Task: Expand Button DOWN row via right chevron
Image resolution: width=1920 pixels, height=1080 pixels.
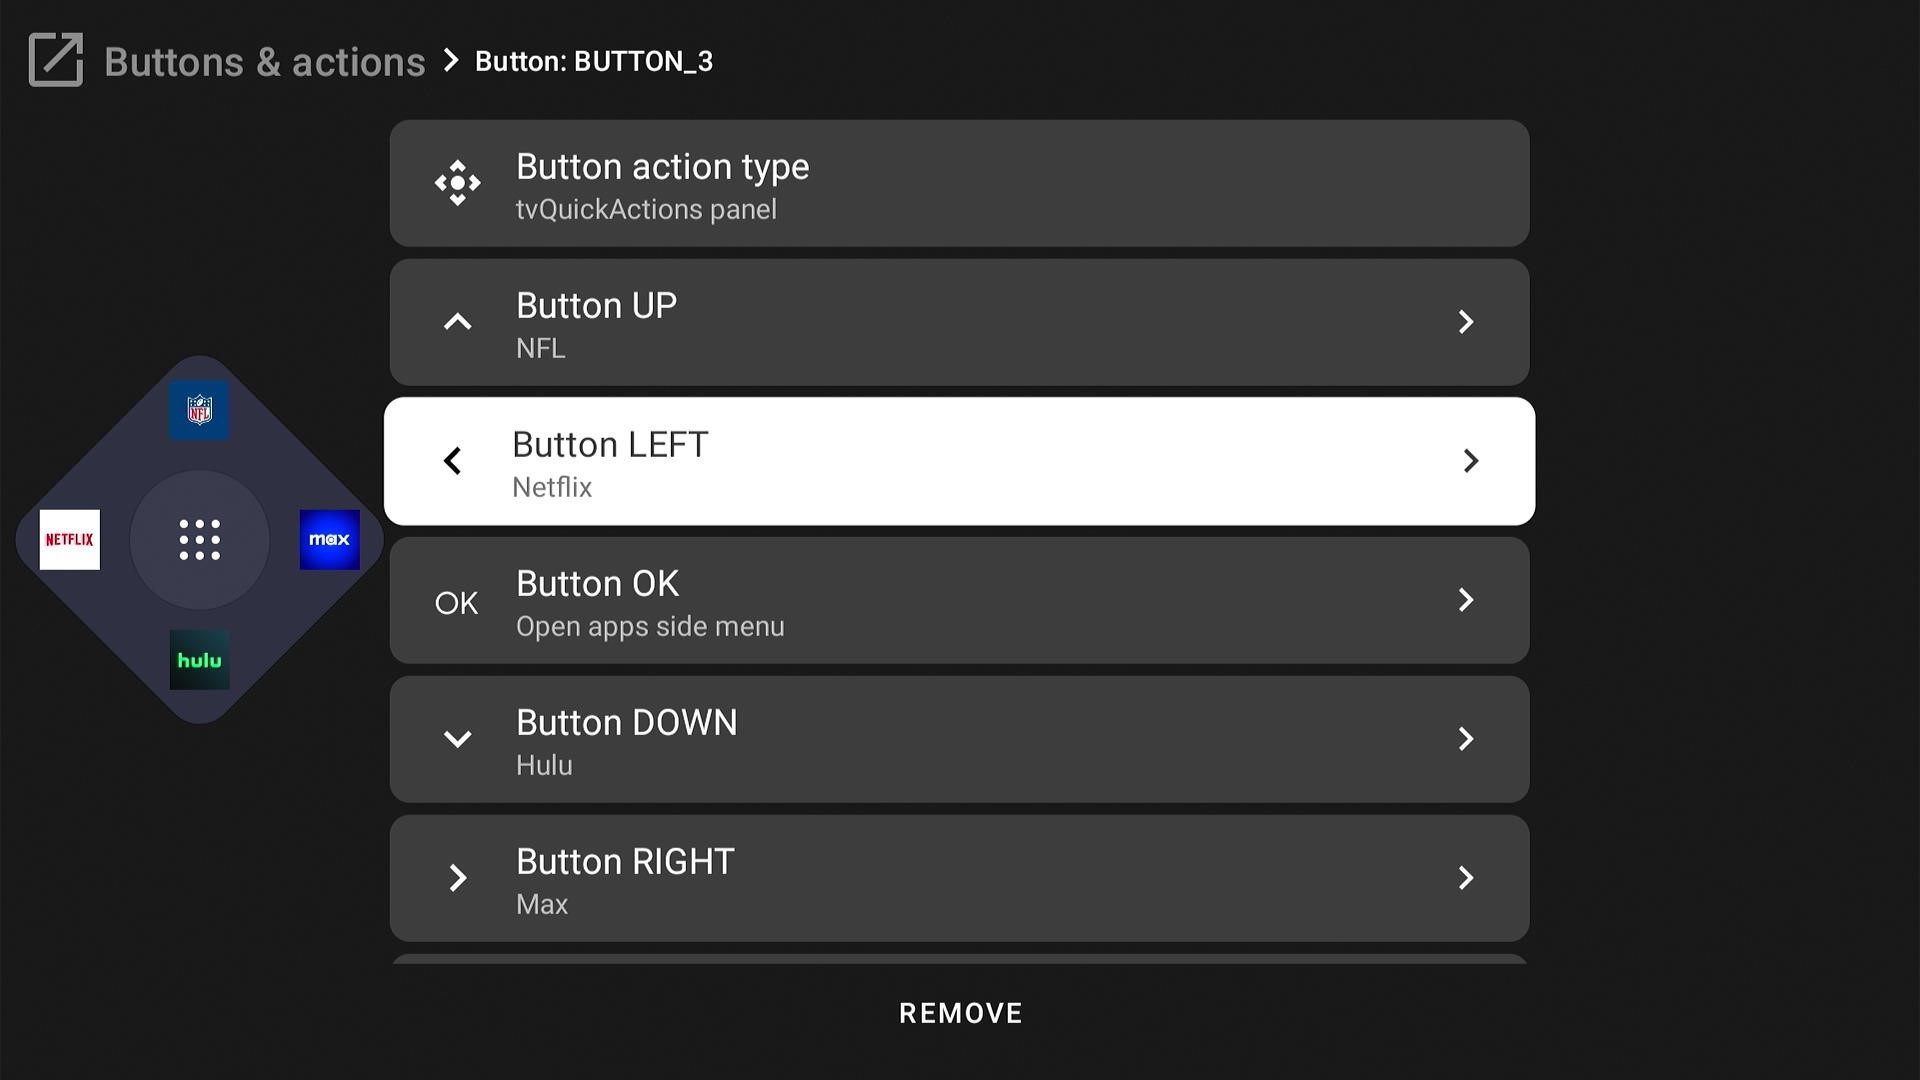Action: tap(1465, 739)
